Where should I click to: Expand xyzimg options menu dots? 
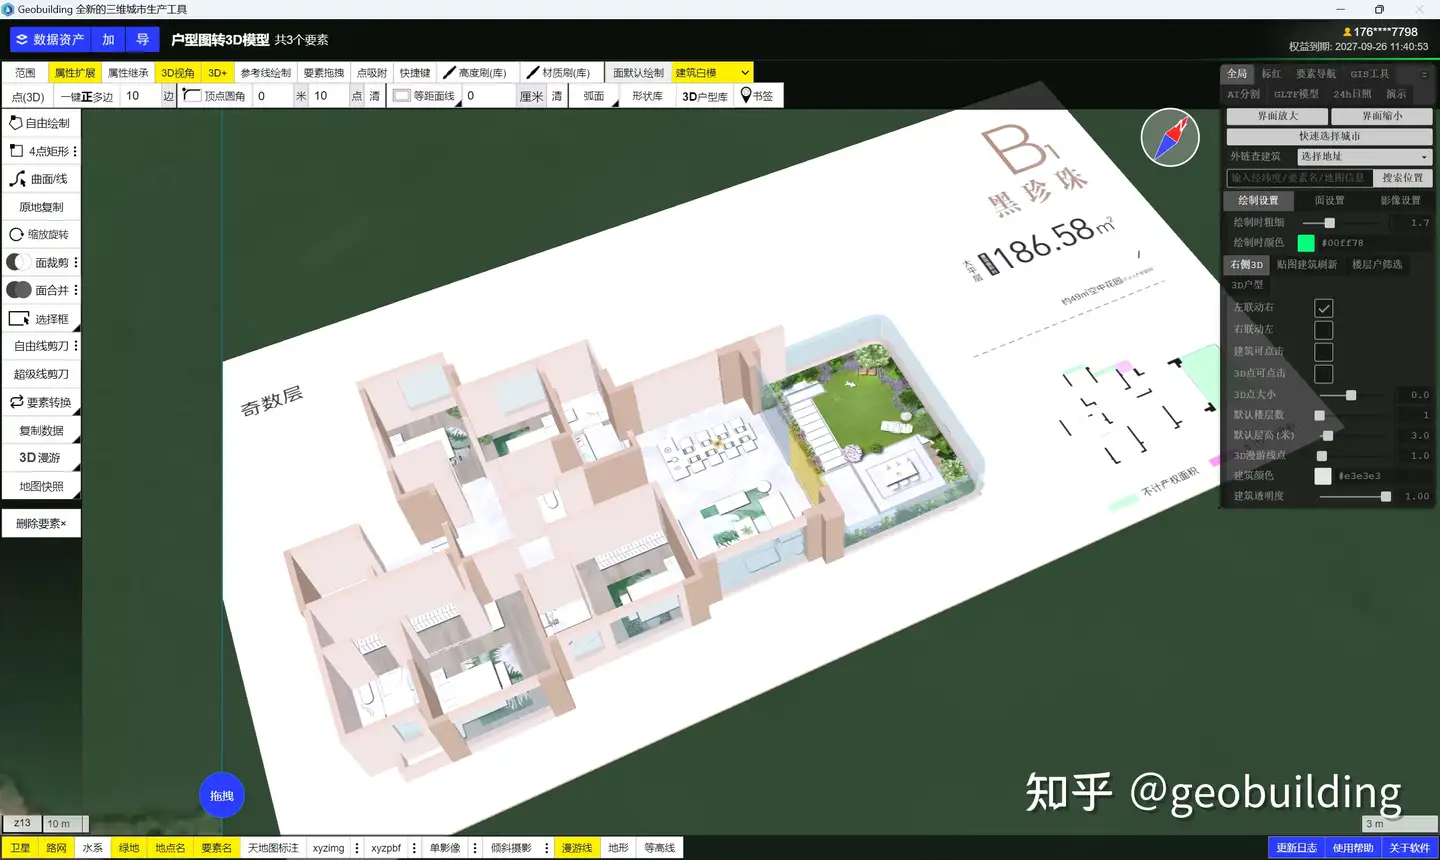coord(357,848)
